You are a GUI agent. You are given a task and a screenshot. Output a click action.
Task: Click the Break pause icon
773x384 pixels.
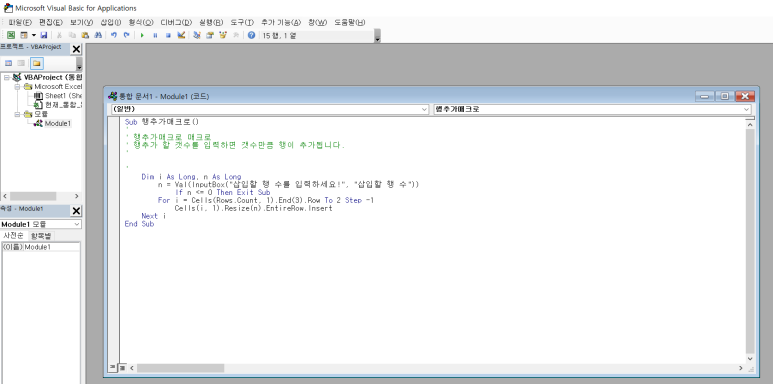point(155,35)
